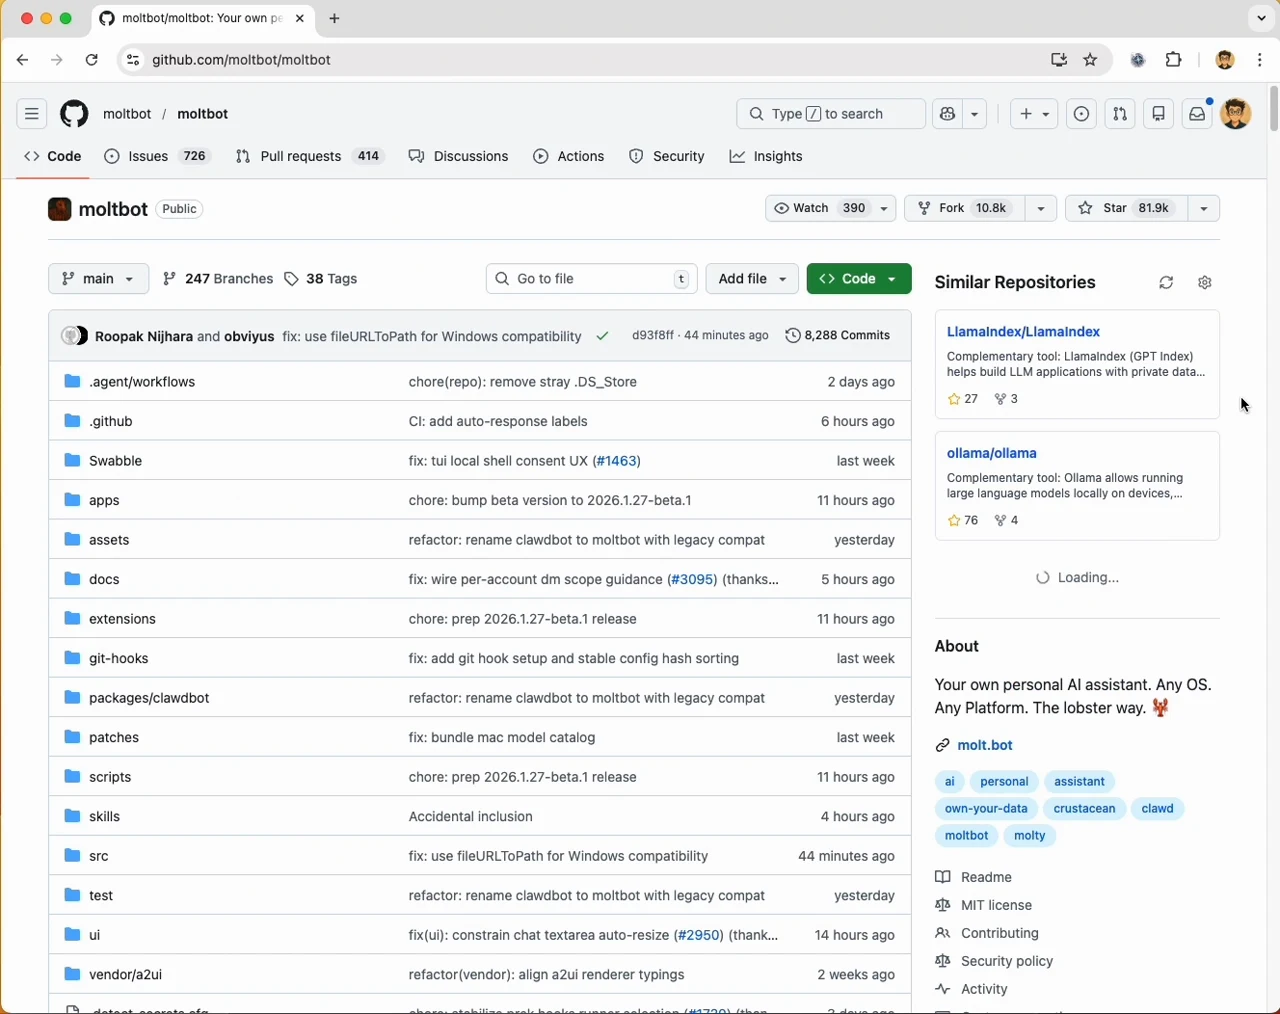The width and height of the screenshot is (1280, 1014).
Task: Click the Go to file search field
Action: [x=591, y=279]
